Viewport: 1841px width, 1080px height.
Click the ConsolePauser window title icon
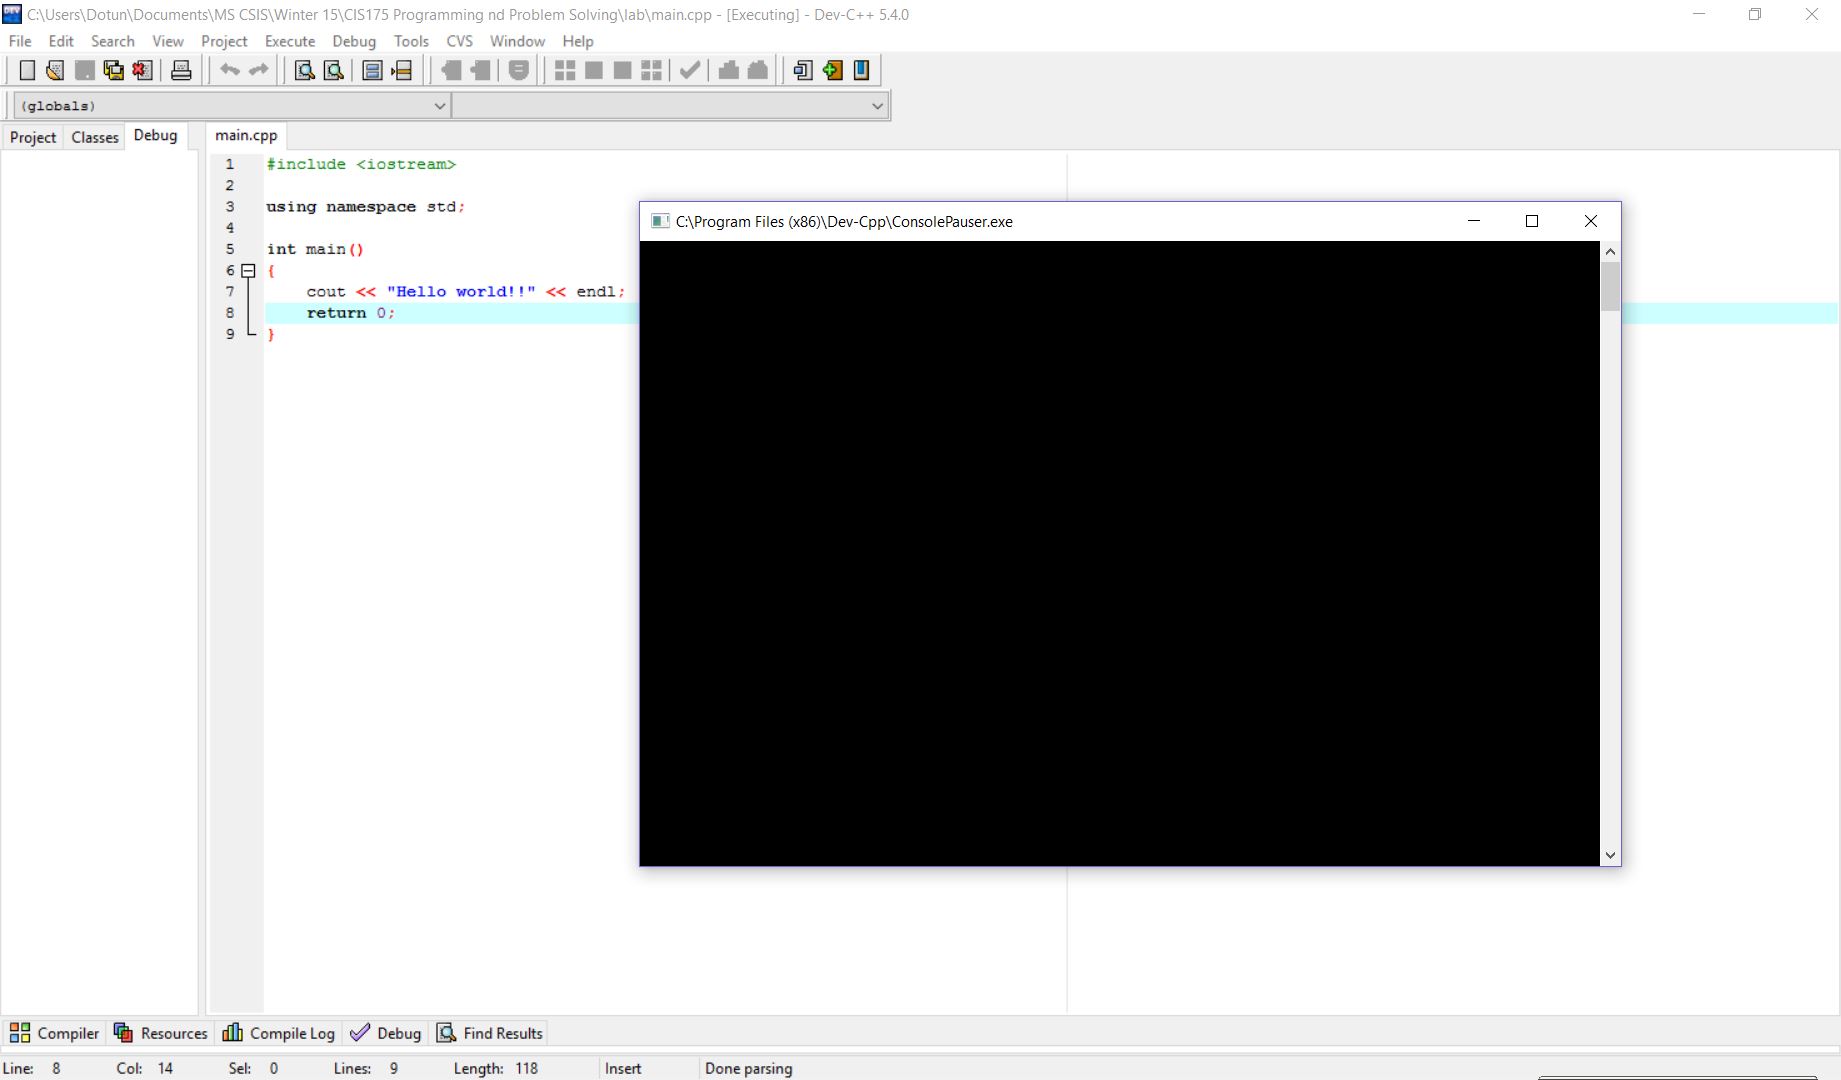660,221
